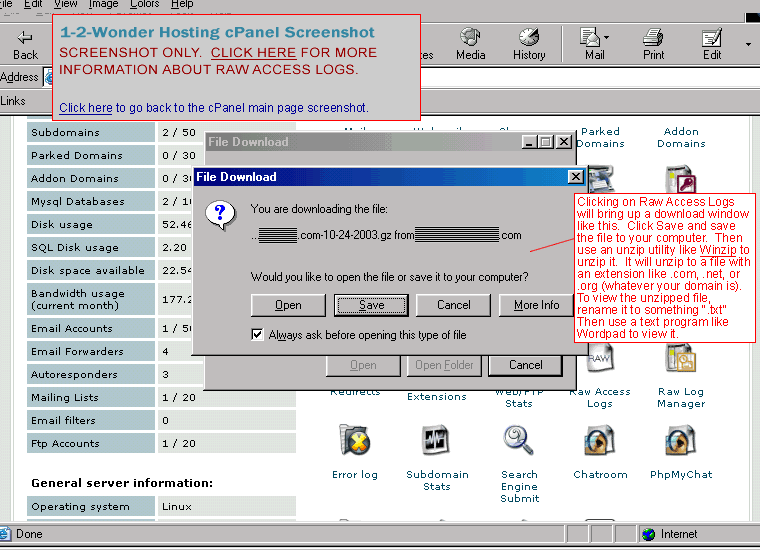Follow the CLICK HERE raw access logs link
The image size is (760, 550).
[x=253, y=52]
